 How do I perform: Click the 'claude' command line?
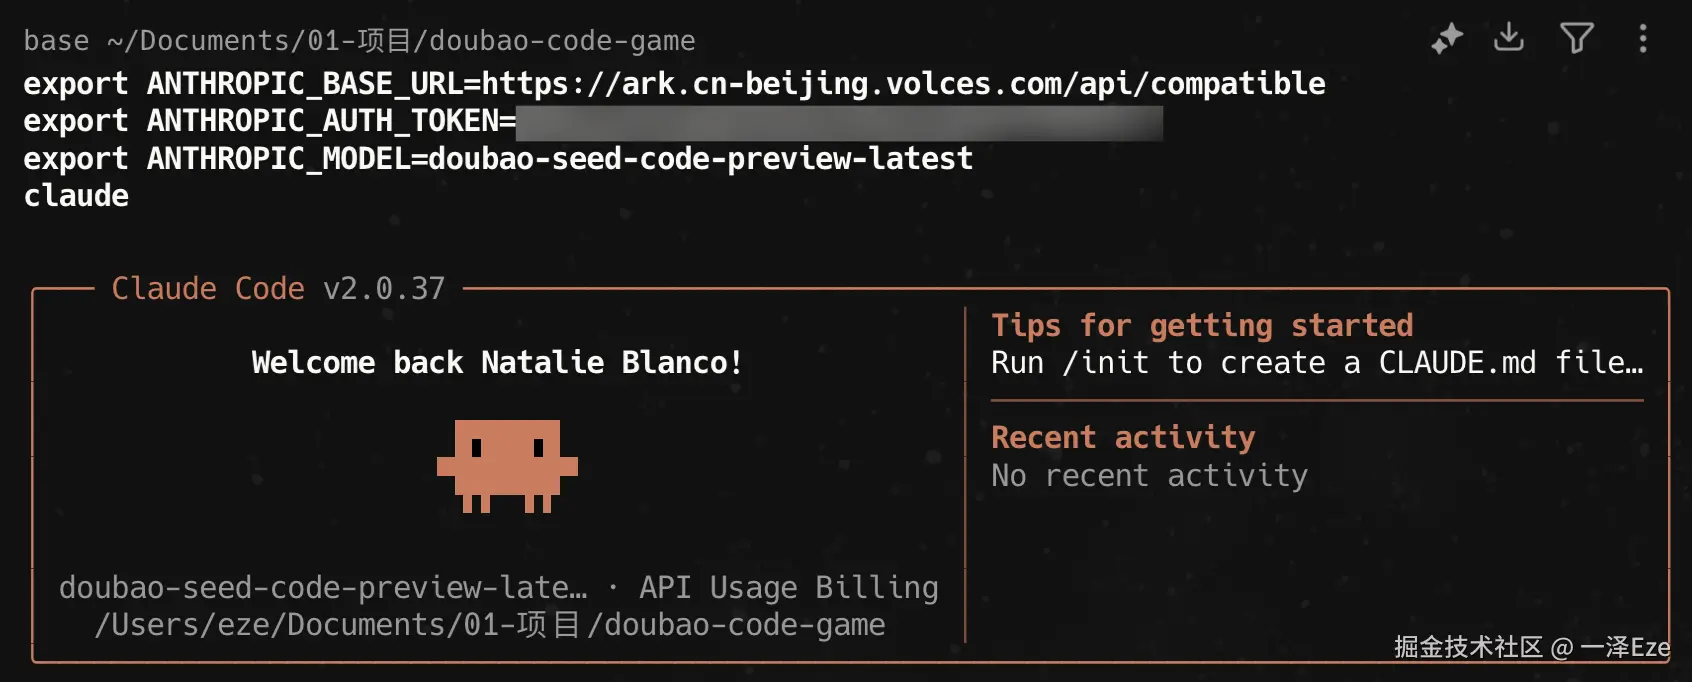(x=76, y=196)
